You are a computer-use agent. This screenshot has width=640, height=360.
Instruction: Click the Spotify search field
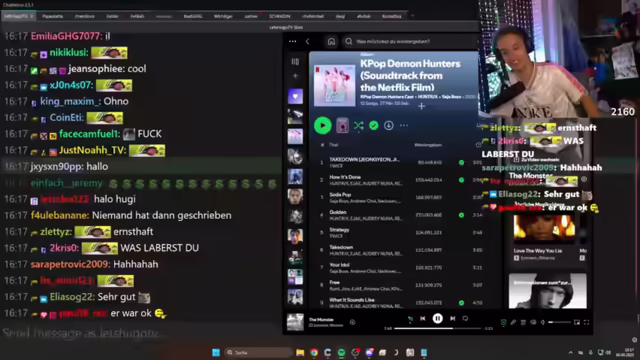[x=411, y=42]
